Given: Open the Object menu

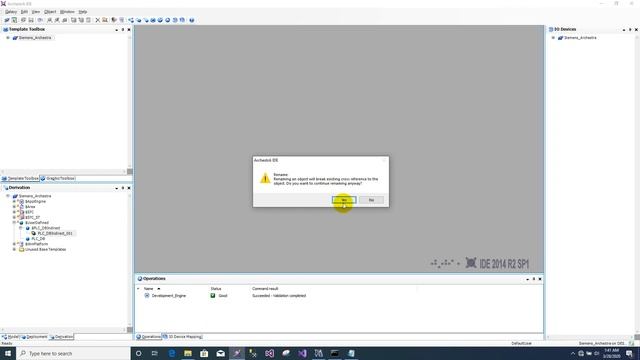Looking at the screenshot, I should (50, 12).
